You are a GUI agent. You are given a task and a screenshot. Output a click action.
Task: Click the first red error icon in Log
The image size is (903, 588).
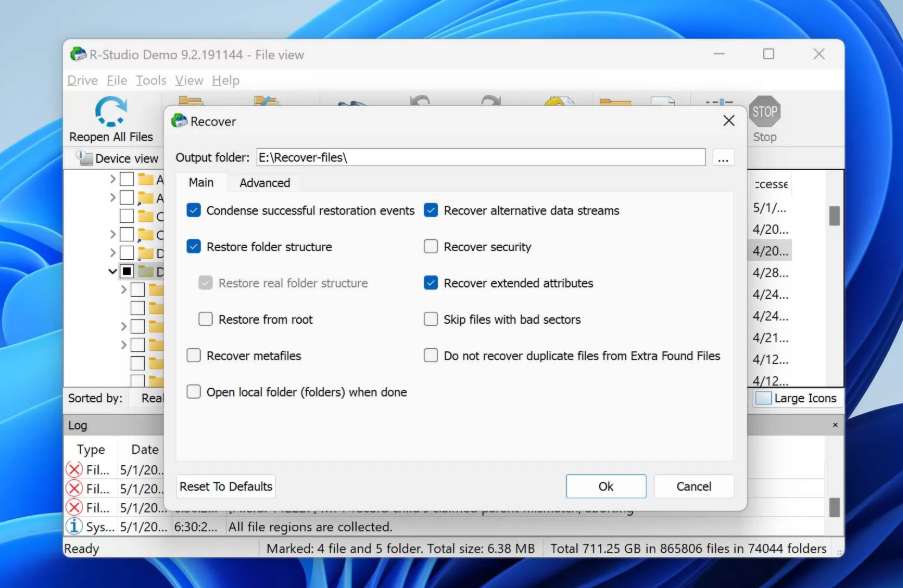pos(74,469)
